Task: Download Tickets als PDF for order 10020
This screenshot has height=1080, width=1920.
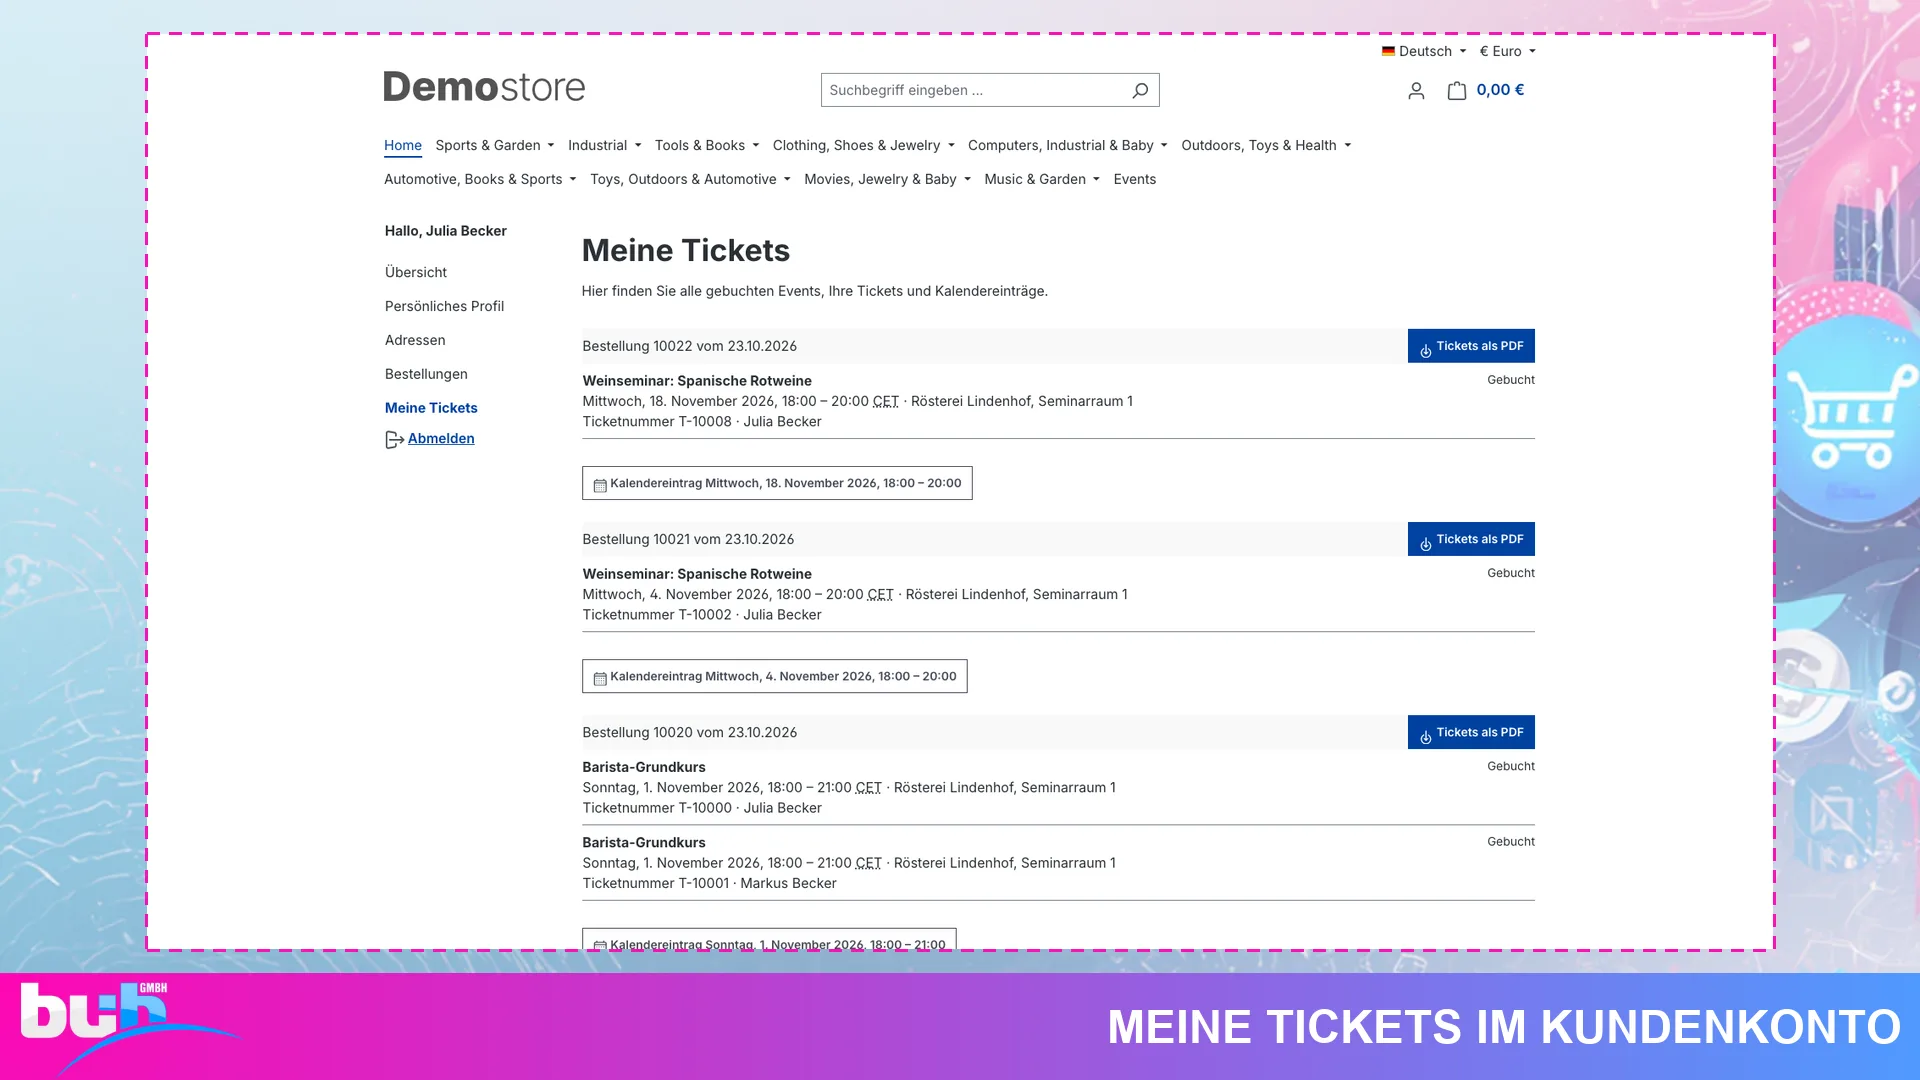Action: (1471, 732)
